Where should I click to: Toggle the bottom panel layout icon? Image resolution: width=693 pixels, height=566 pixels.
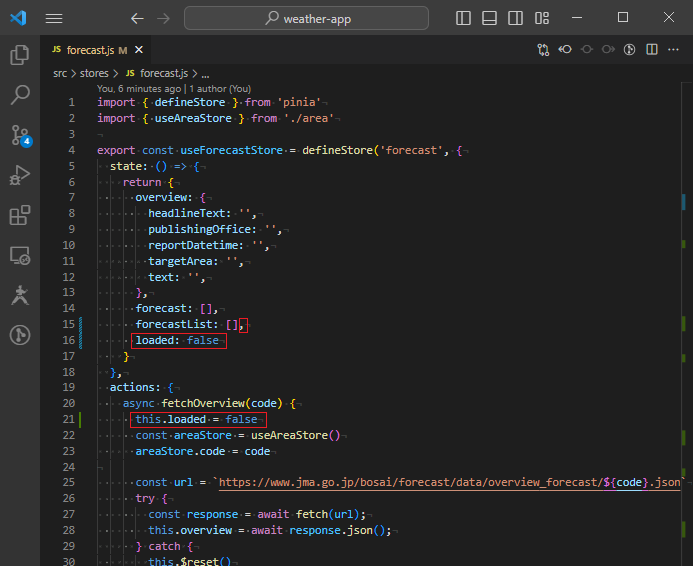pyautogui.click(x=489, y=18)
